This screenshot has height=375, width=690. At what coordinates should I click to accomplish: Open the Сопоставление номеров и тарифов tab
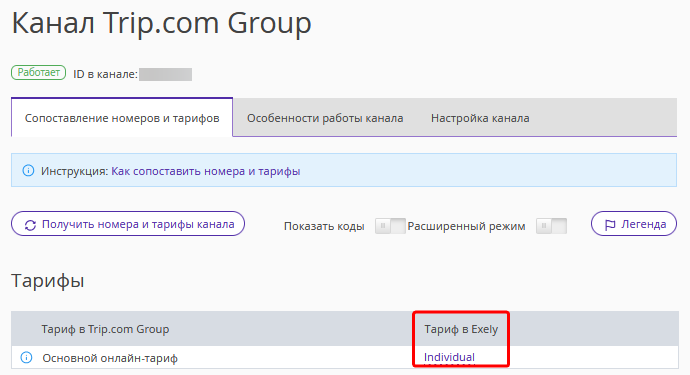(122, 118)
